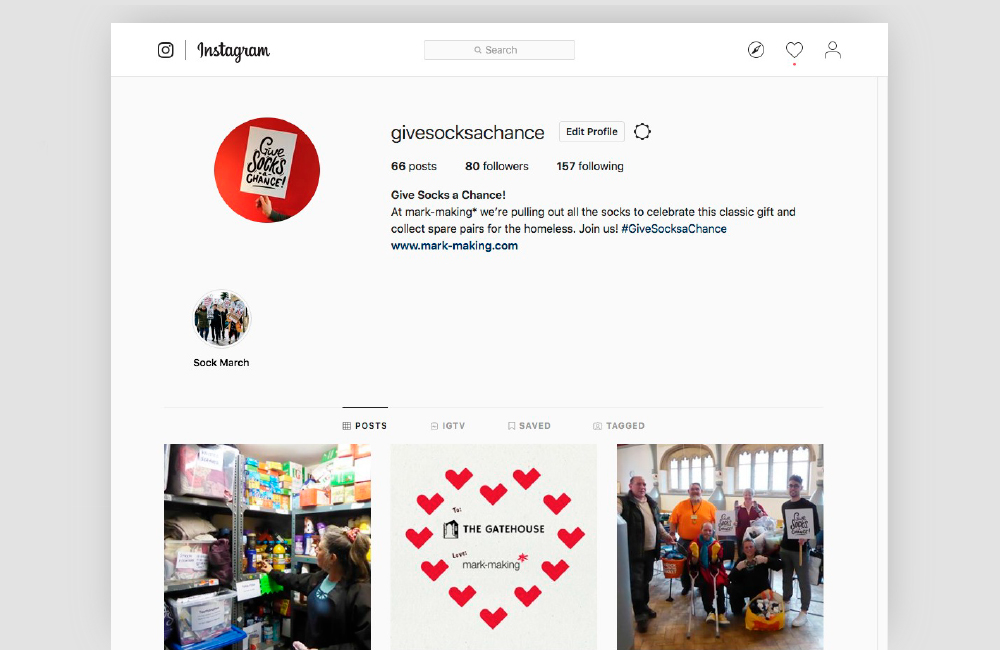Click the Give Socks a Chance profile picture

(x=267, y=170)
